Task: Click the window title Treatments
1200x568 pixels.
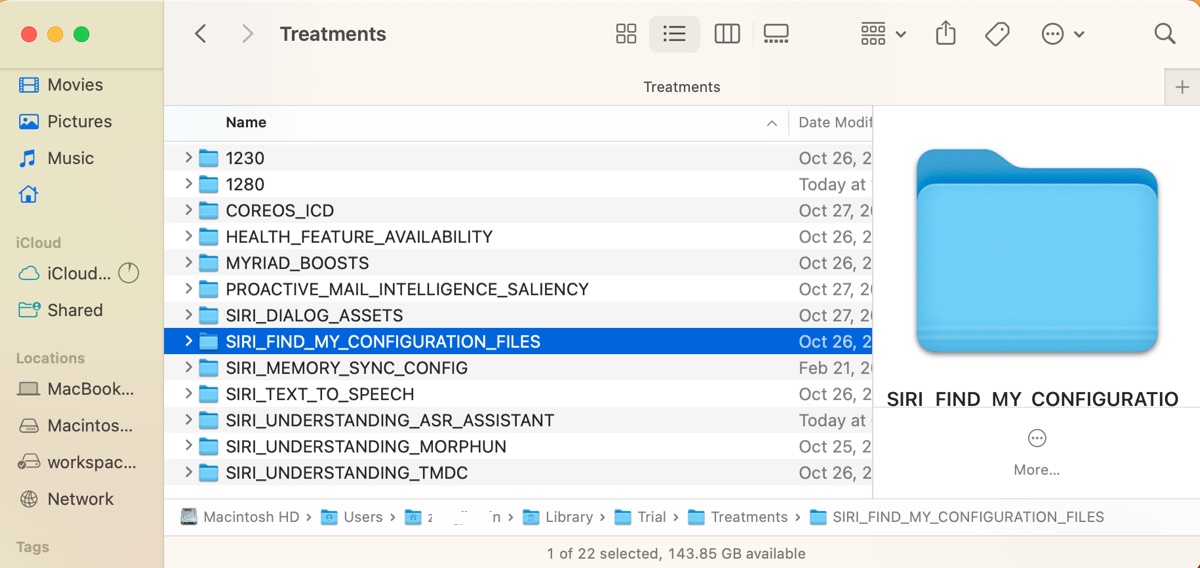Action: click(333, 34)
